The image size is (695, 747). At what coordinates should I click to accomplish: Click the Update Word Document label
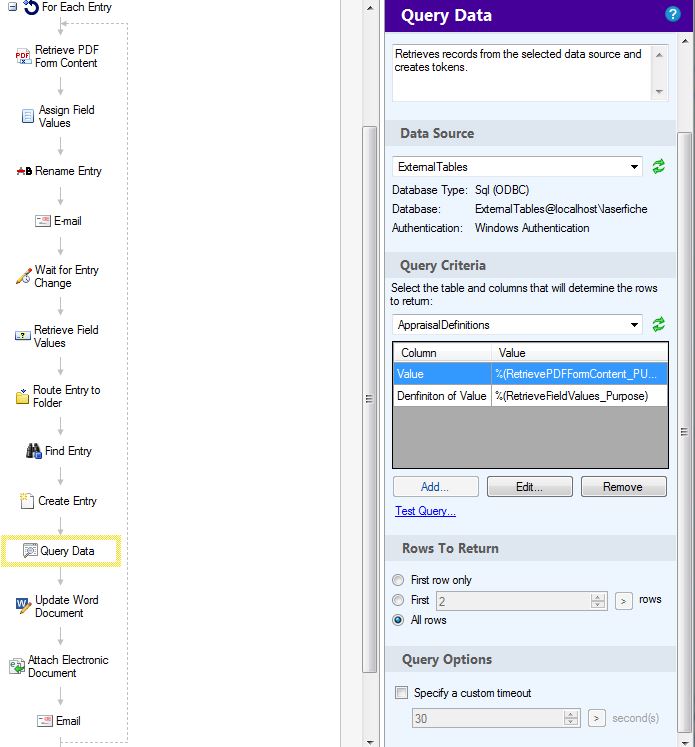click(67, 606)
